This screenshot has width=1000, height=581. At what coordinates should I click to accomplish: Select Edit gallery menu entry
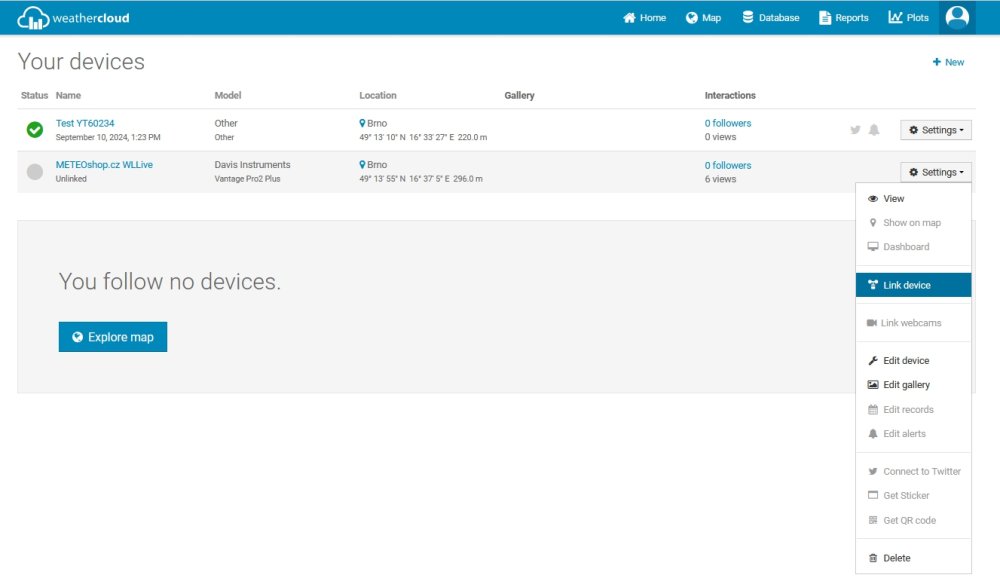point(906,385)
